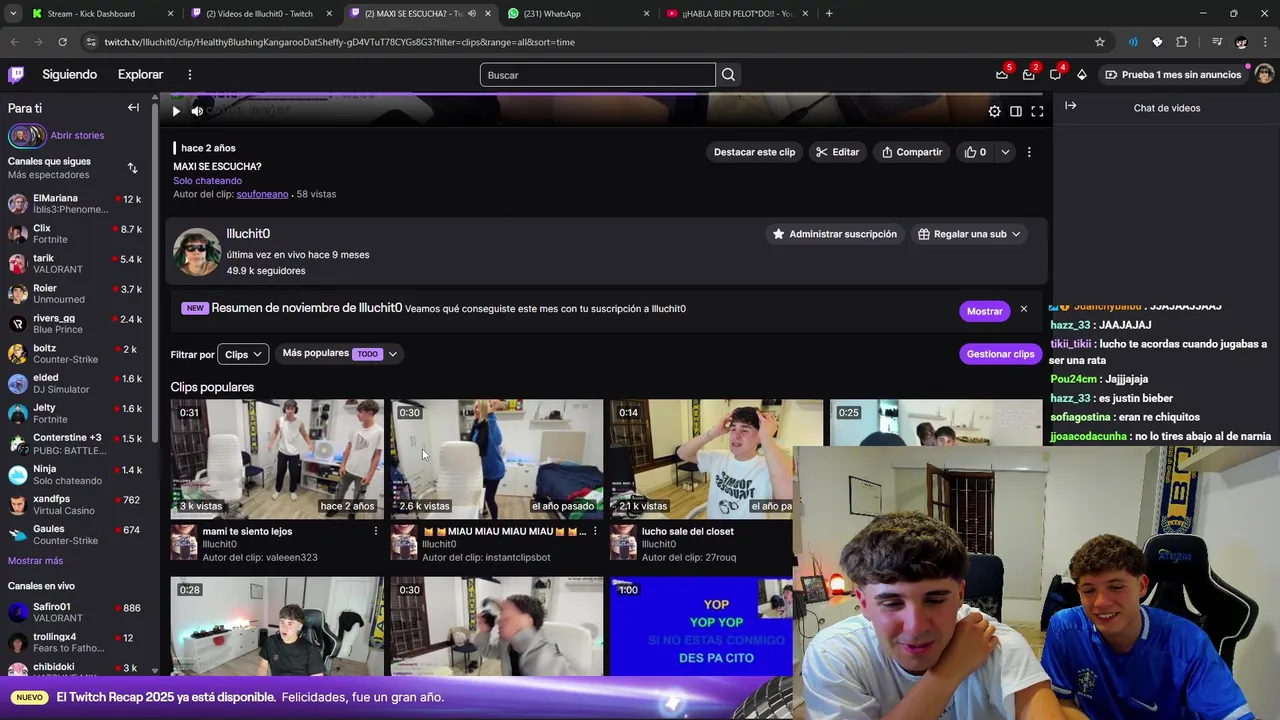Screen dimensions: 1280x720
Task: Share the clip via Compartir
Action: [911, 152]
